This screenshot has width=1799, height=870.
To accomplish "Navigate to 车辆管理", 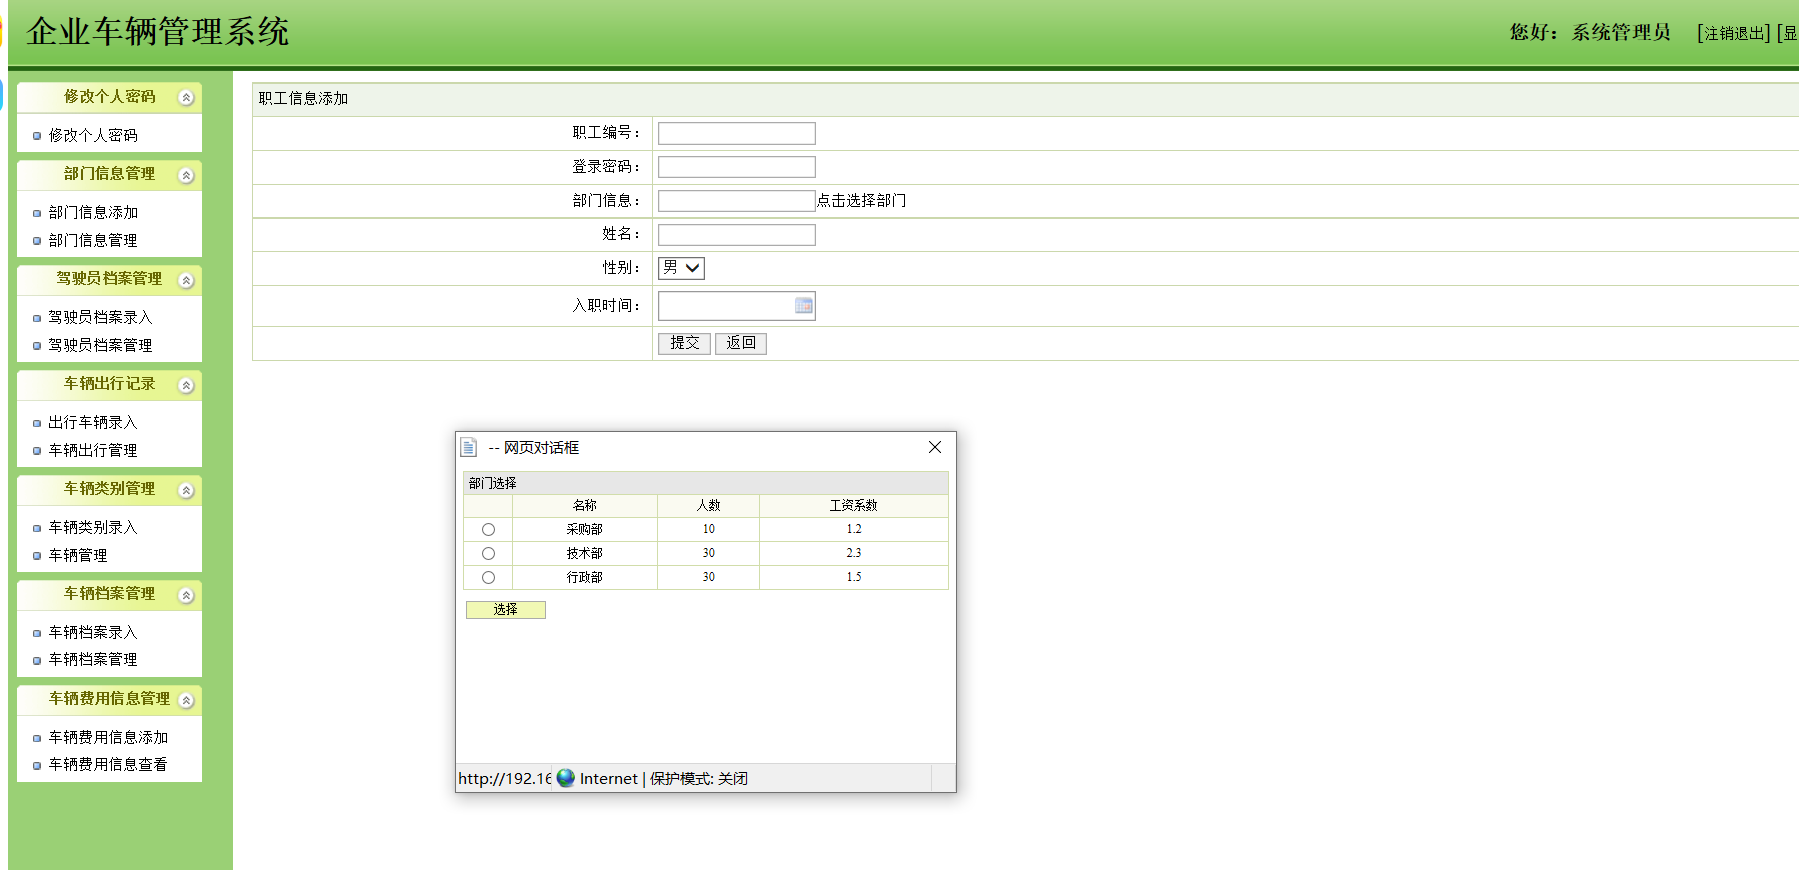I will tap(78, 555).
